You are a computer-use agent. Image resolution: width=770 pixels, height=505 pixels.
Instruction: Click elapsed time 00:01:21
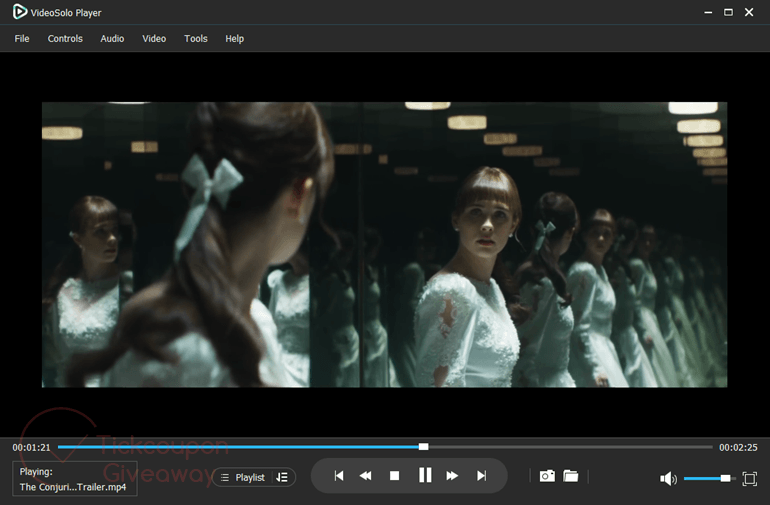(31, 448)
